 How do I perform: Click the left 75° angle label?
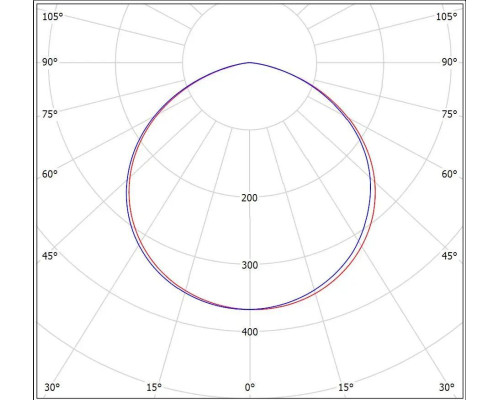50,114
